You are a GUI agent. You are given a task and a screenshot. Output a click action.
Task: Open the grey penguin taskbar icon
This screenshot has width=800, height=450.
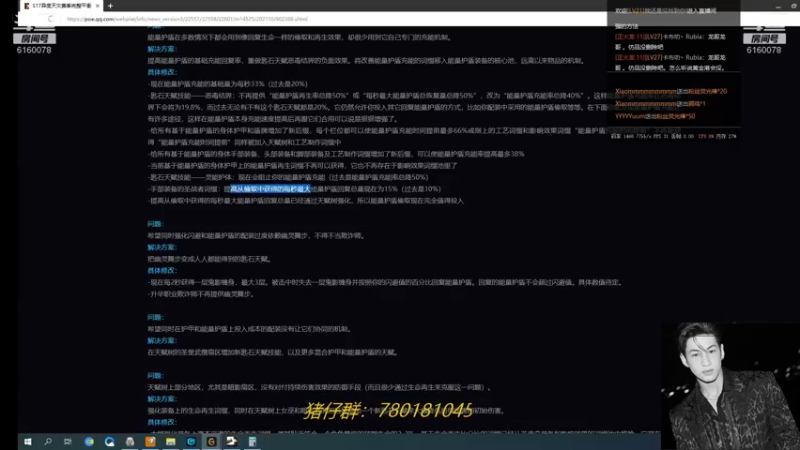pos(130,442)
